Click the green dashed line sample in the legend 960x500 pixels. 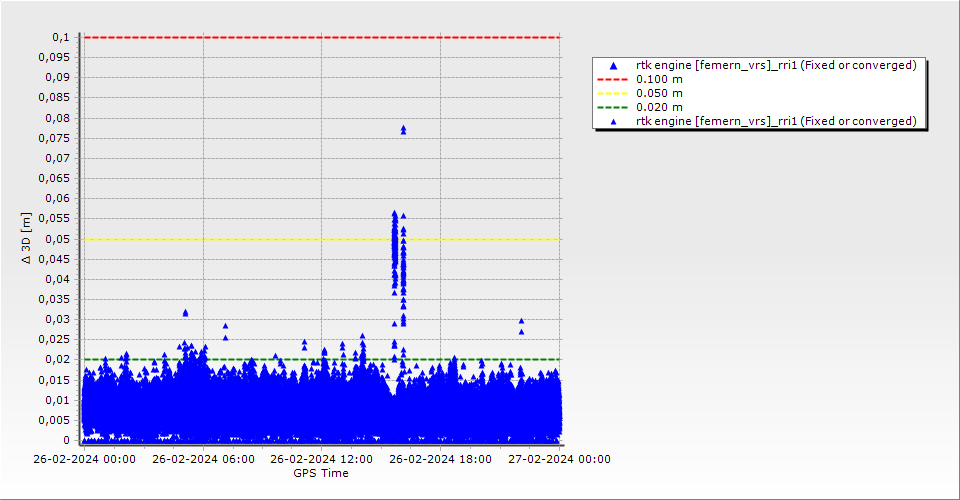pyautogui.click(x=613, y=107)
